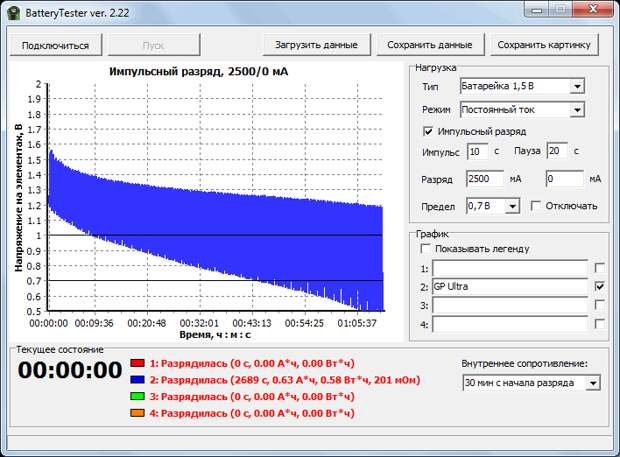Image resolution: width=620 pixels, height=457 pixels.
Task: Click the orange channel 4 color swatch
Action: coord(138,413)
